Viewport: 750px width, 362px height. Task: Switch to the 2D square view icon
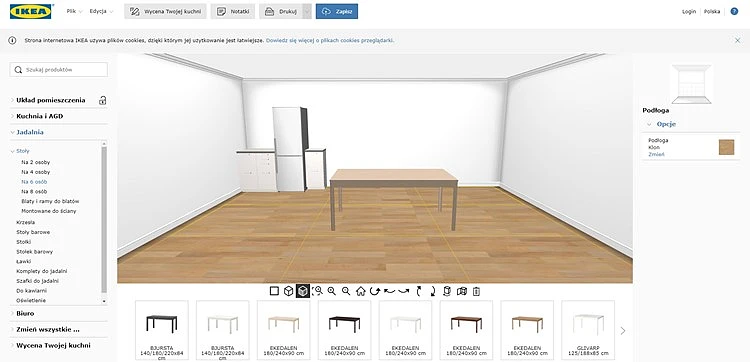[274, 291]
